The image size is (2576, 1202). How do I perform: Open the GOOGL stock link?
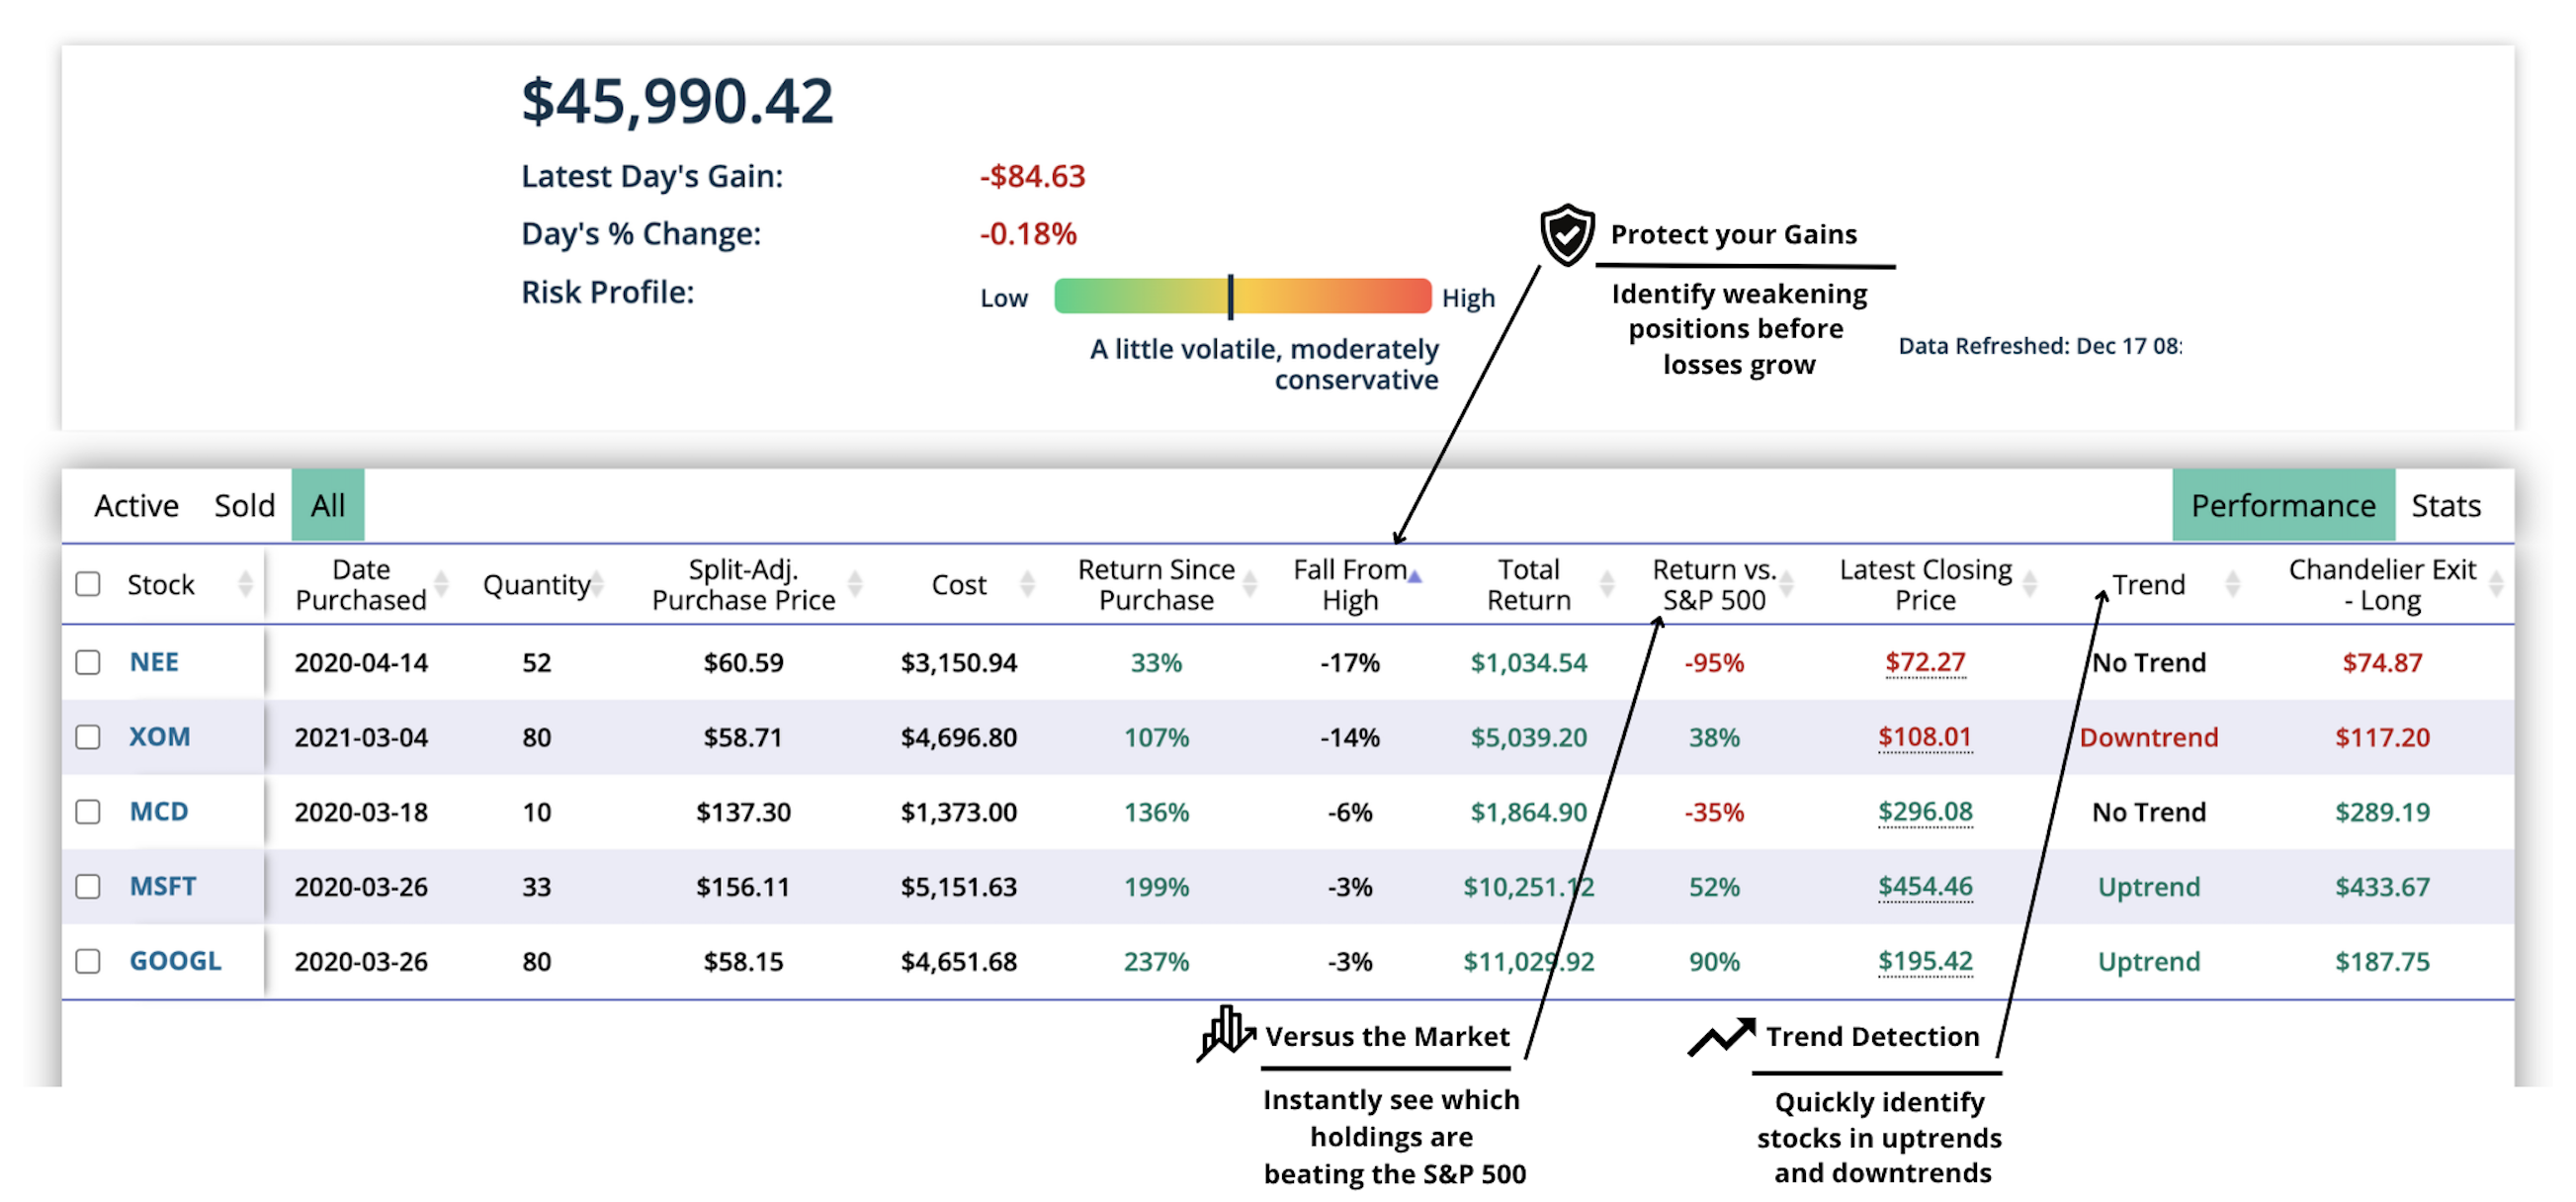(x=175, y=962)
